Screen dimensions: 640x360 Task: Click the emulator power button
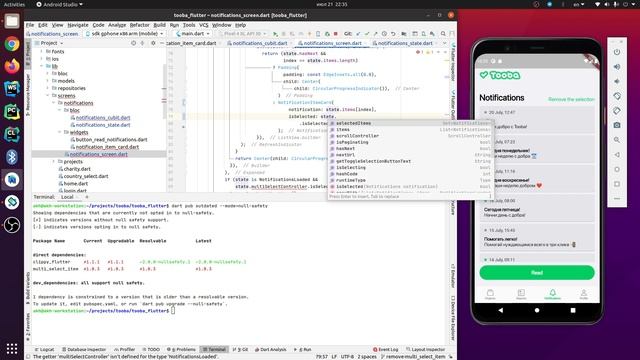click(617, 52)
